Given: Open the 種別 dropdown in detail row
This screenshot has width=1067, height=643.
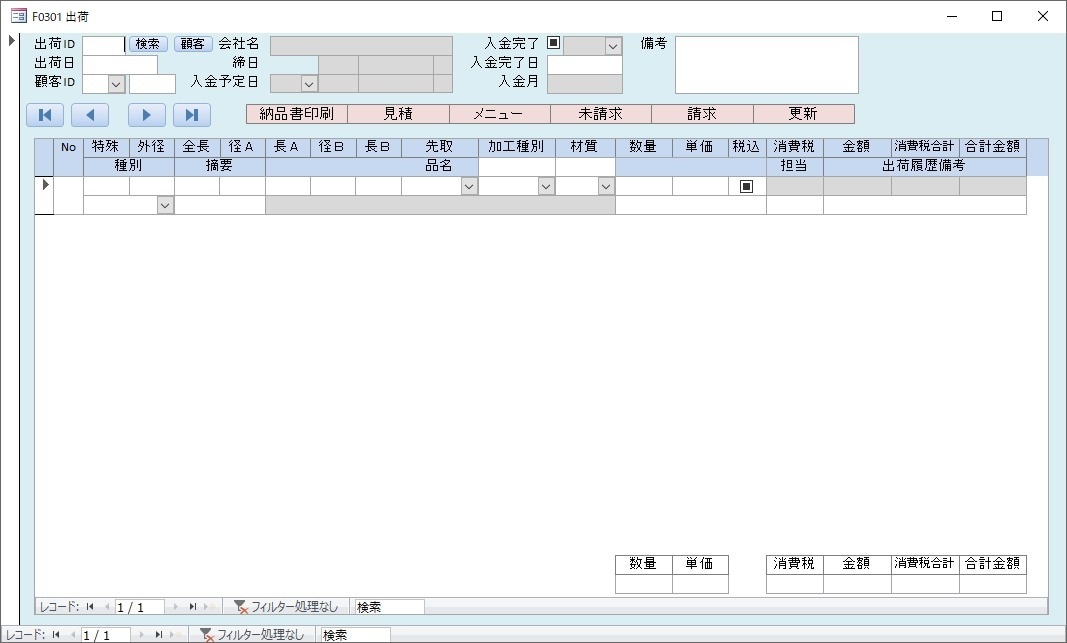Looking at the screenshot, I should coord(165,205).
